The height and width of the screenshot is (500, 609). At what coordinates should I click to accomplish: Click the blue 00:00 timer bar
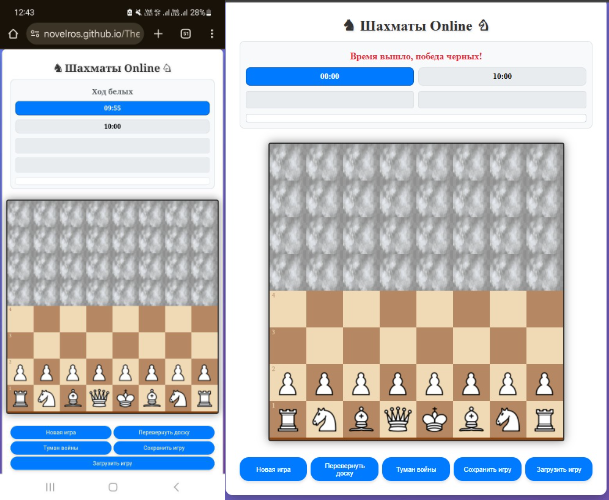(x=330, y=76)
